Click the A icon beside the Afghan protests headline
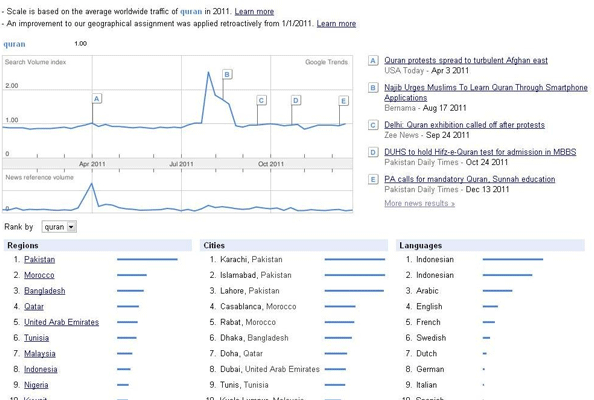This screenshot has height=400, width=594. 373,61
